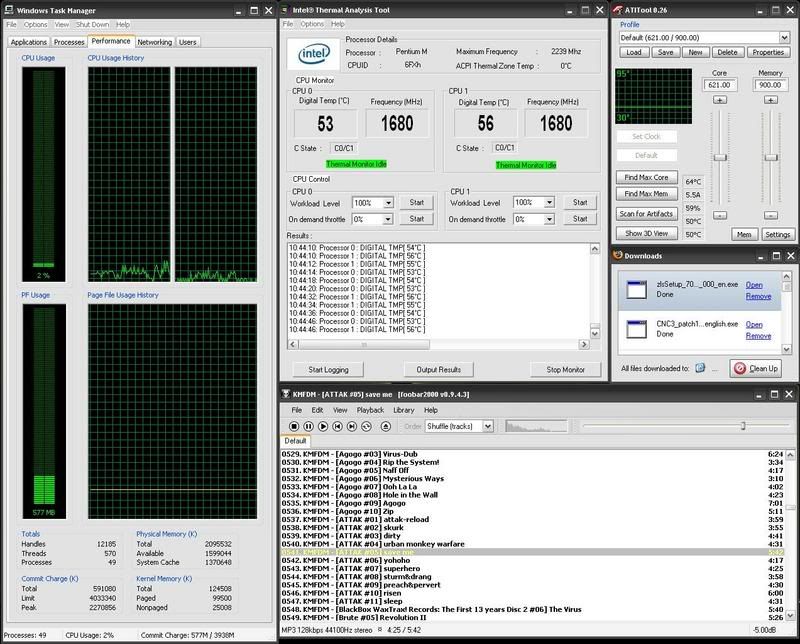800x644 pixels.
Task: Open the playback Order dropdown
Action: 488,426
